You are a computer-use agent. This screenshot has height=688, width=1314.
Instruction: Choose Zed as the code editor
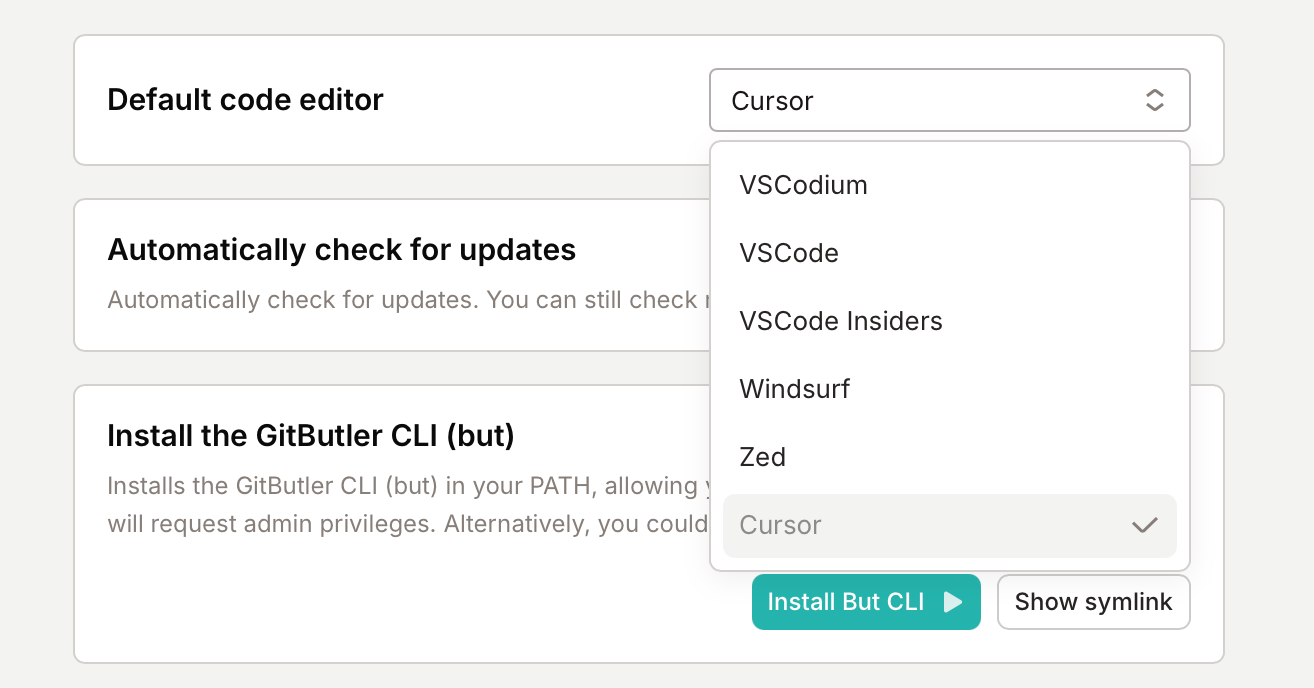(950, 457)
